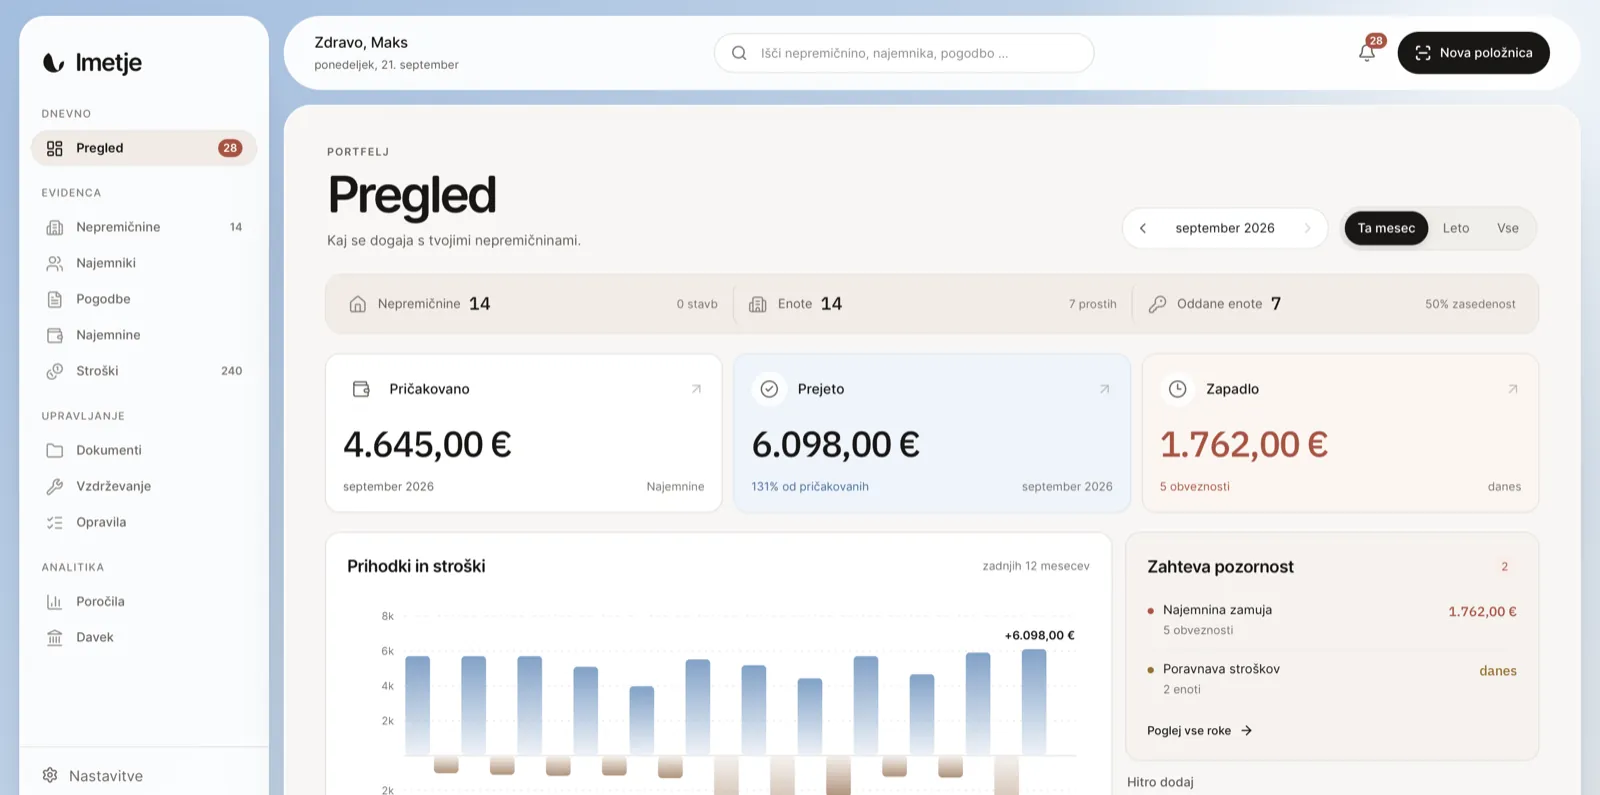Select the Ta mesec period
The image size is (1600, 795).
(1386, 228)
